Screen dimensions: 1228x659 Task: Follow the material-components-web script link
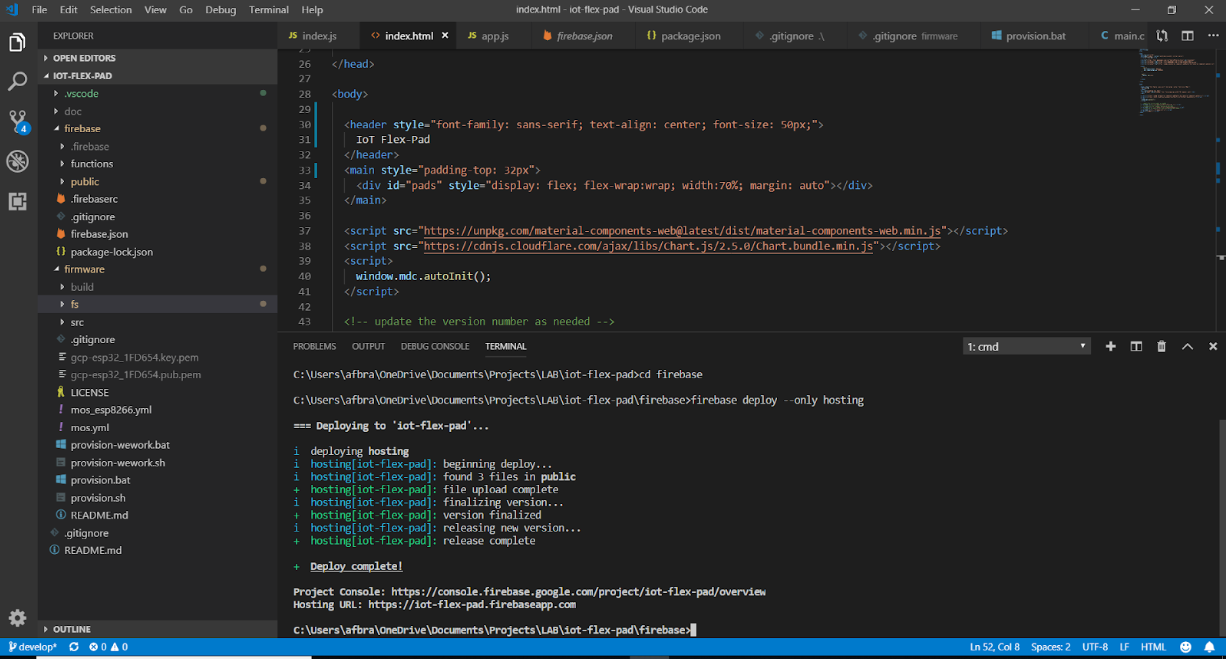pos(682,231)
